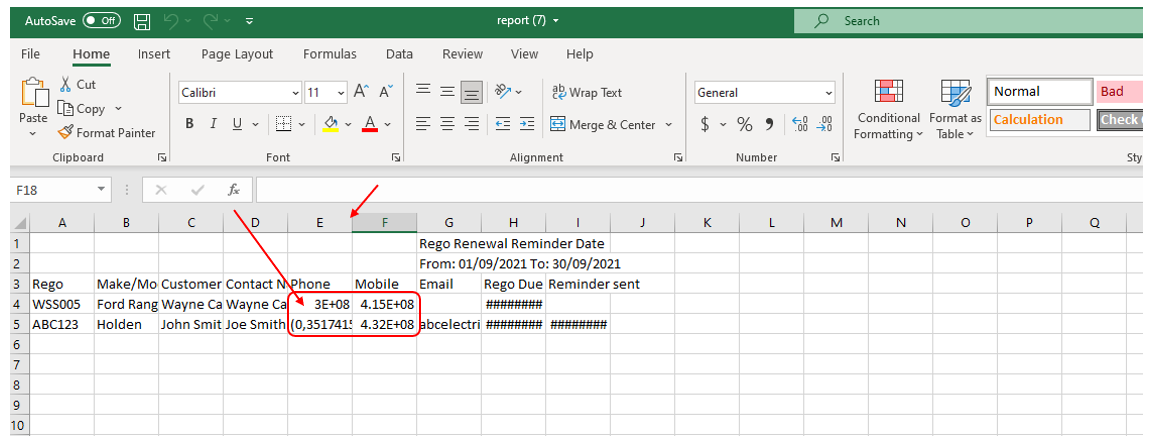Toggle Italic formatting
The height and width of the screenshot is (448, 1165).
[213, 124]
